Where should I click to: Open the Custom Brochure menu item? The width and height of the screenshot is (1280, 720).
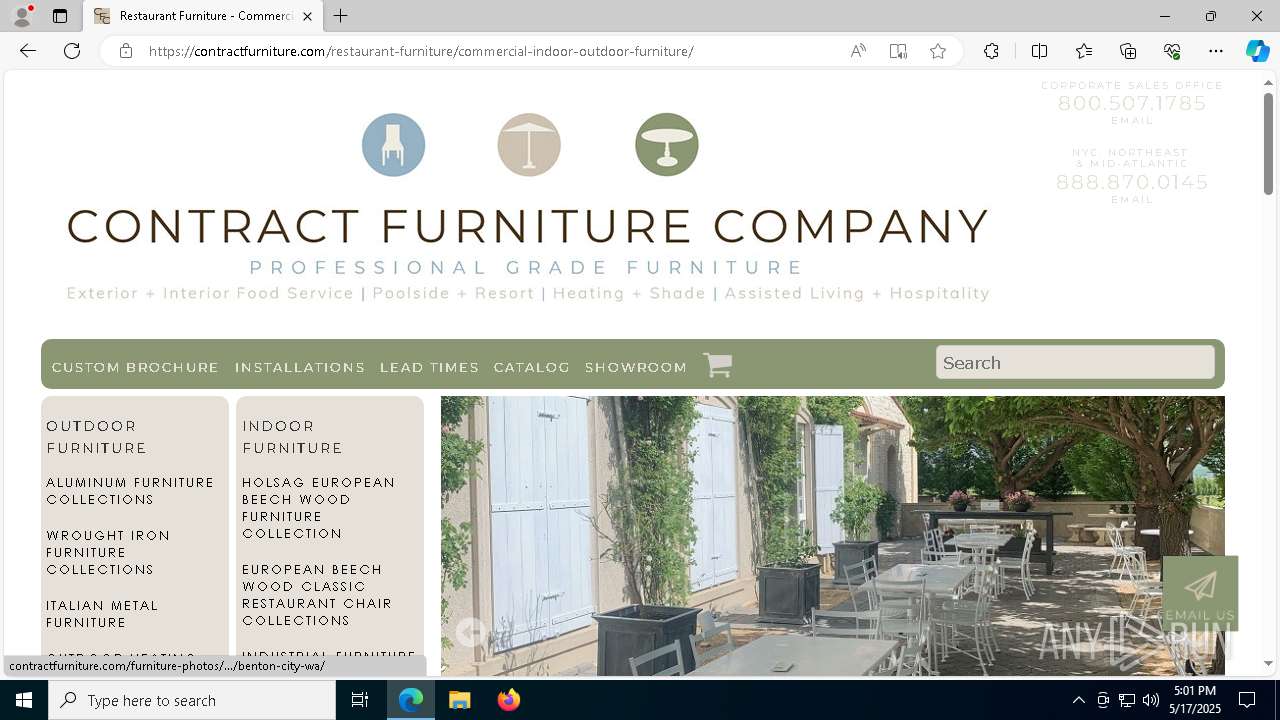pyautogui.click(x=135, y=367)
